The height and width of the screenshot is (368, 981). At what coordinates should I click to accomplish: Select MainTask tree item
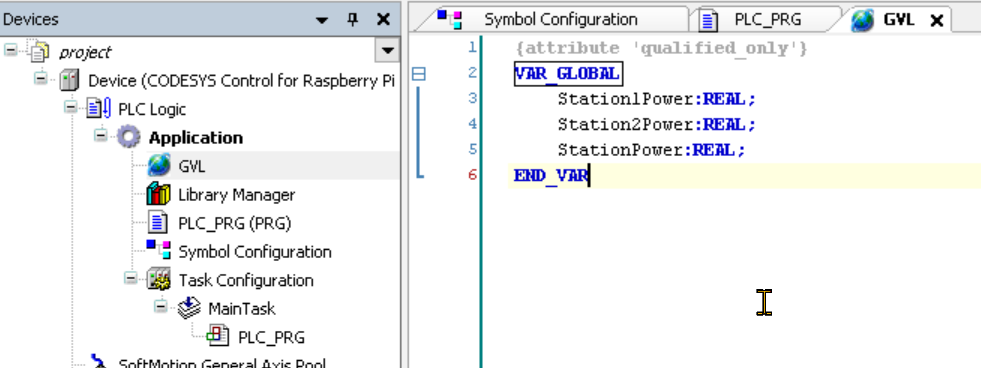tap(241, 309)
